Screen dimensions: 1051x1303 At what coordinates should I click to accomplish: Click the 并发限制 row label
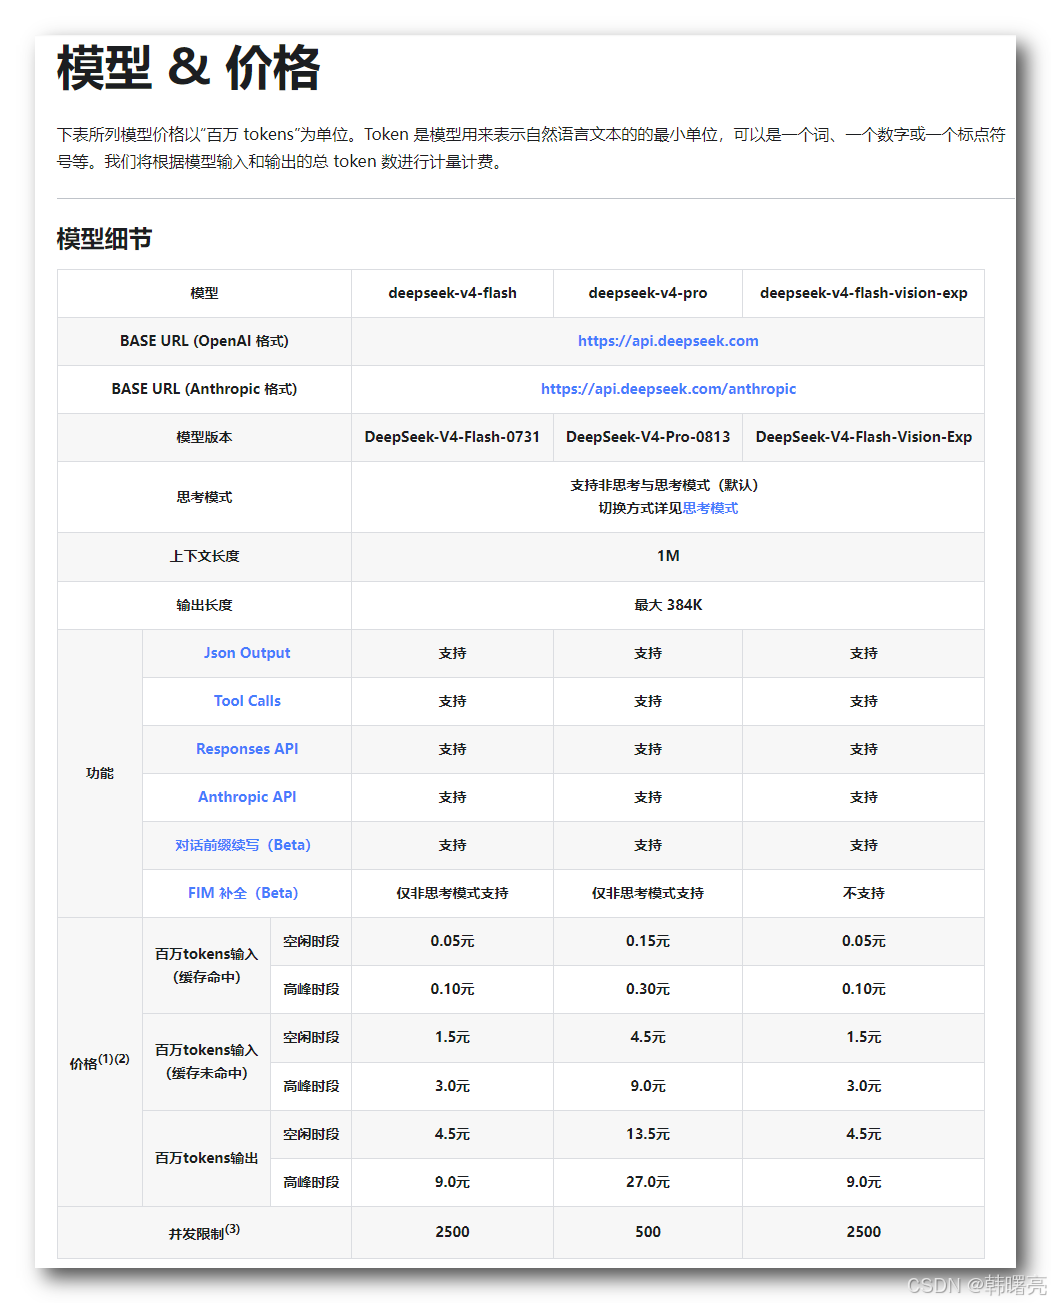204,1232
